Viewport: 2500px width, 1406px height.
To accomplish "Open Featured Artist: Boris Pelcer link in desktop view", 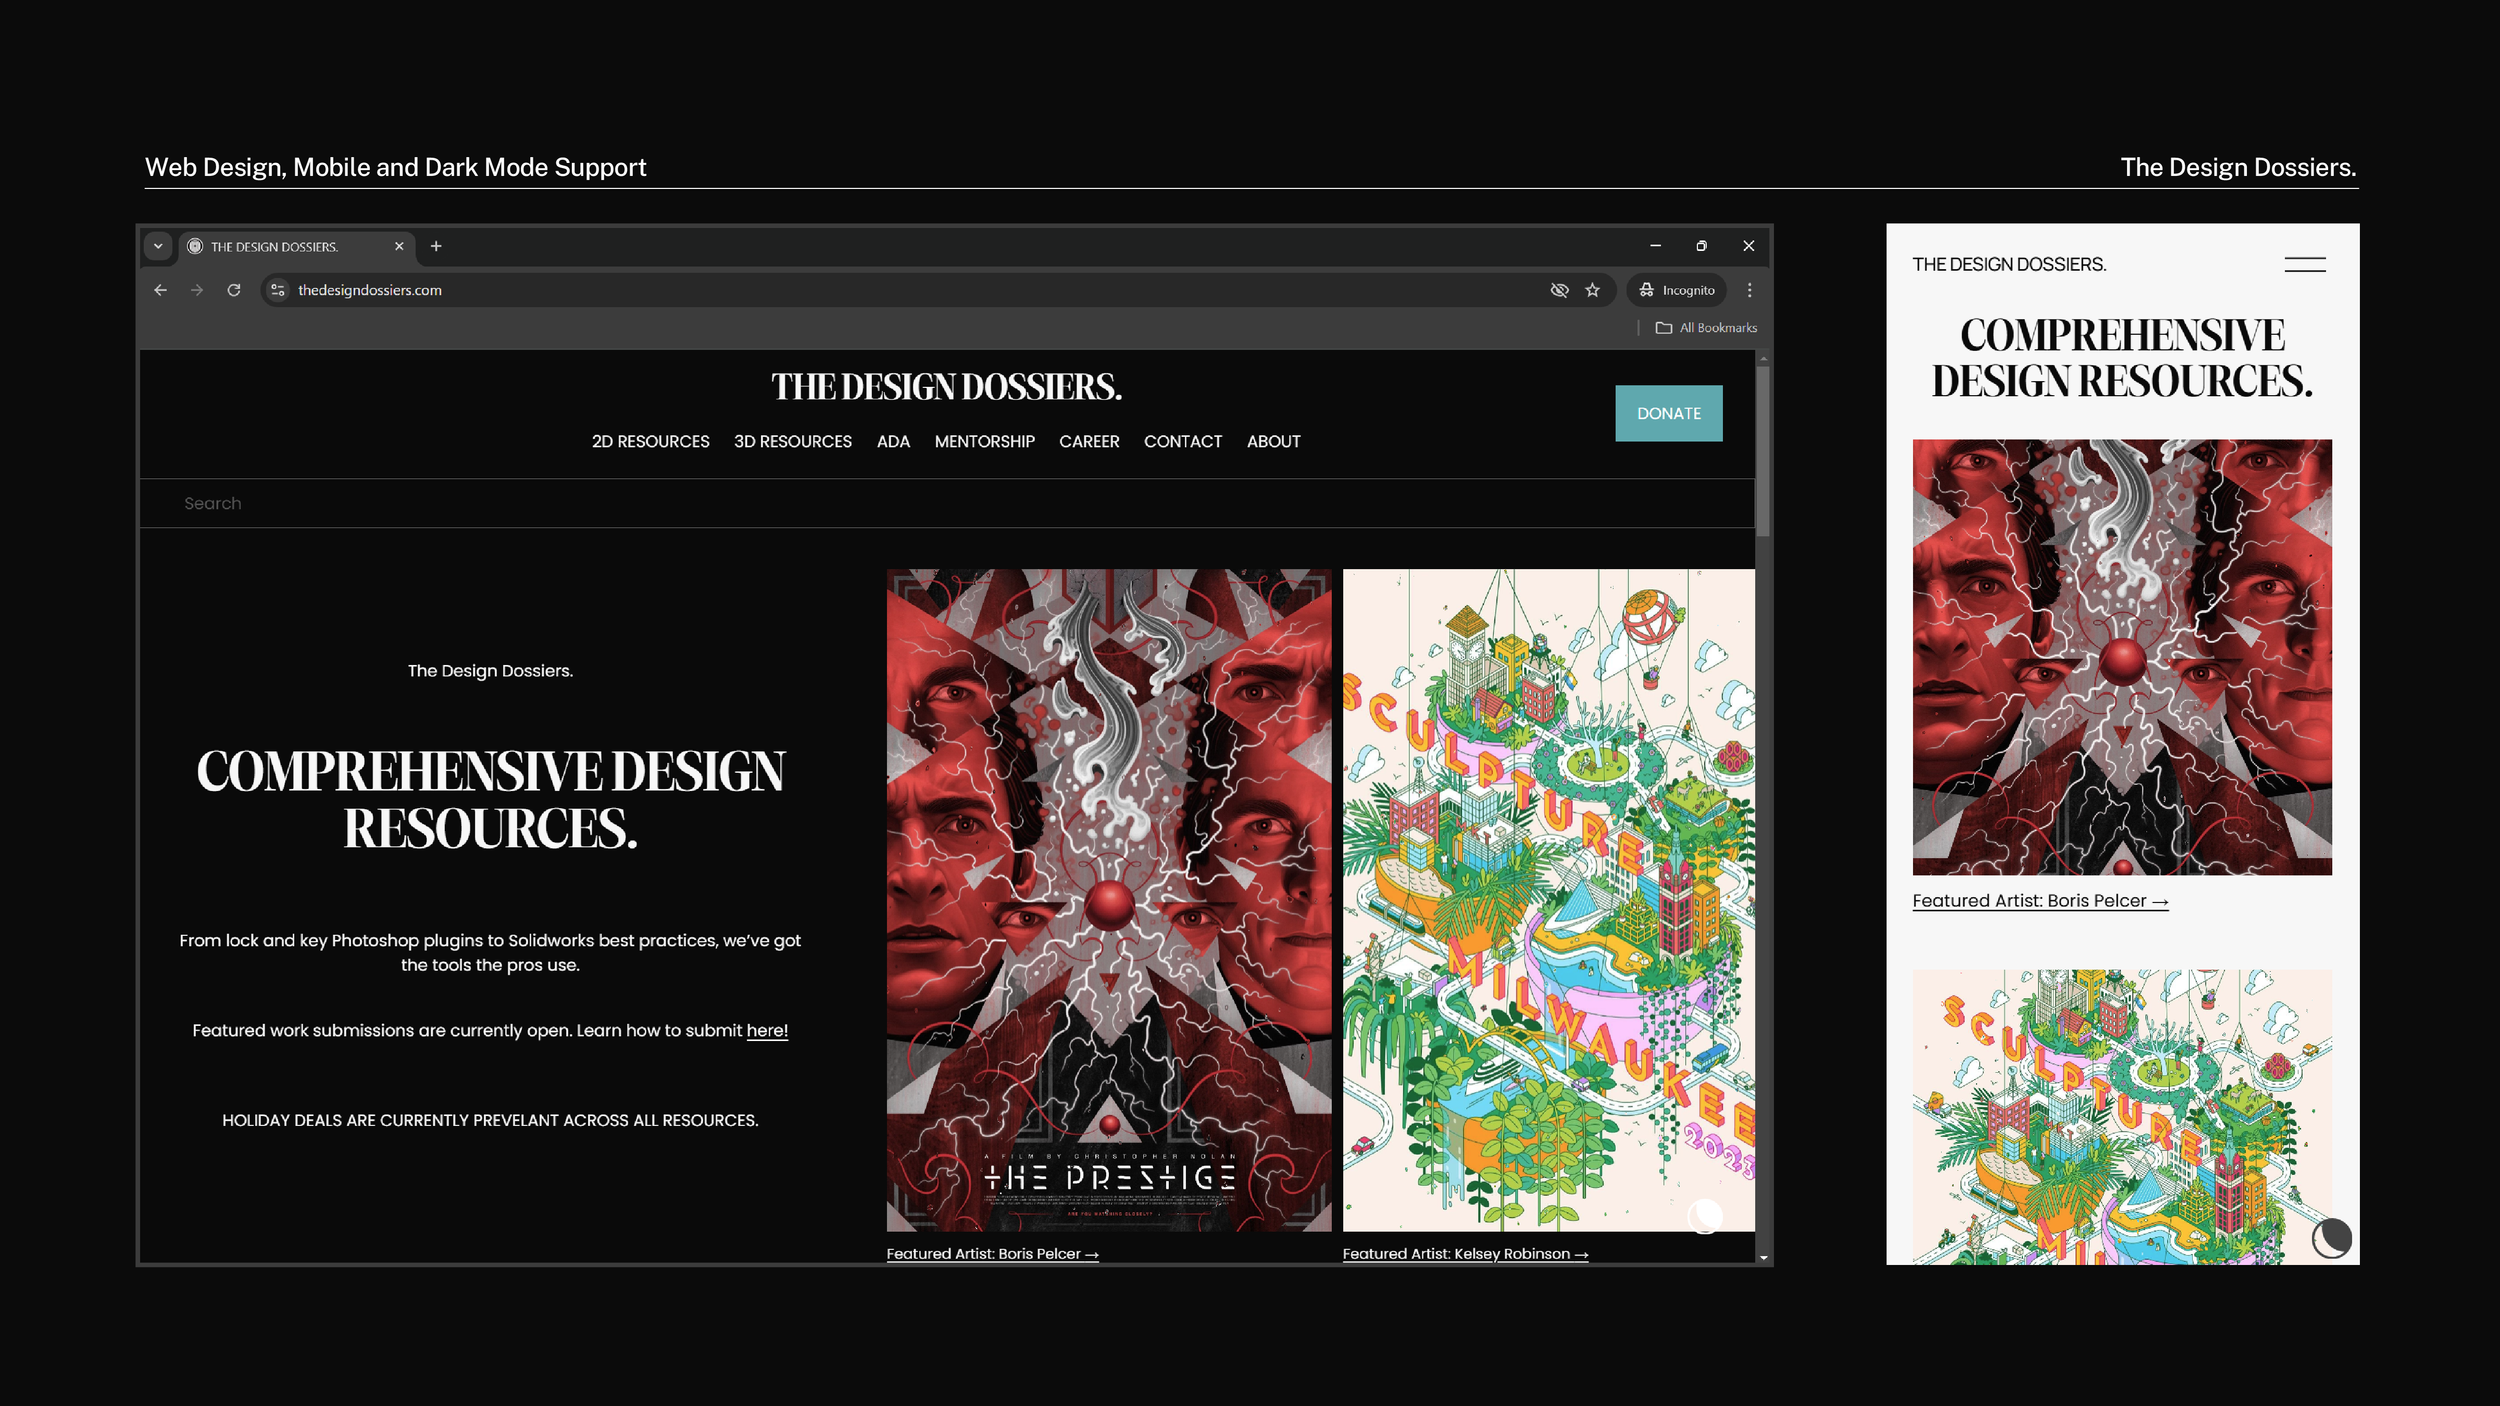I will [x=992, y=1254].
